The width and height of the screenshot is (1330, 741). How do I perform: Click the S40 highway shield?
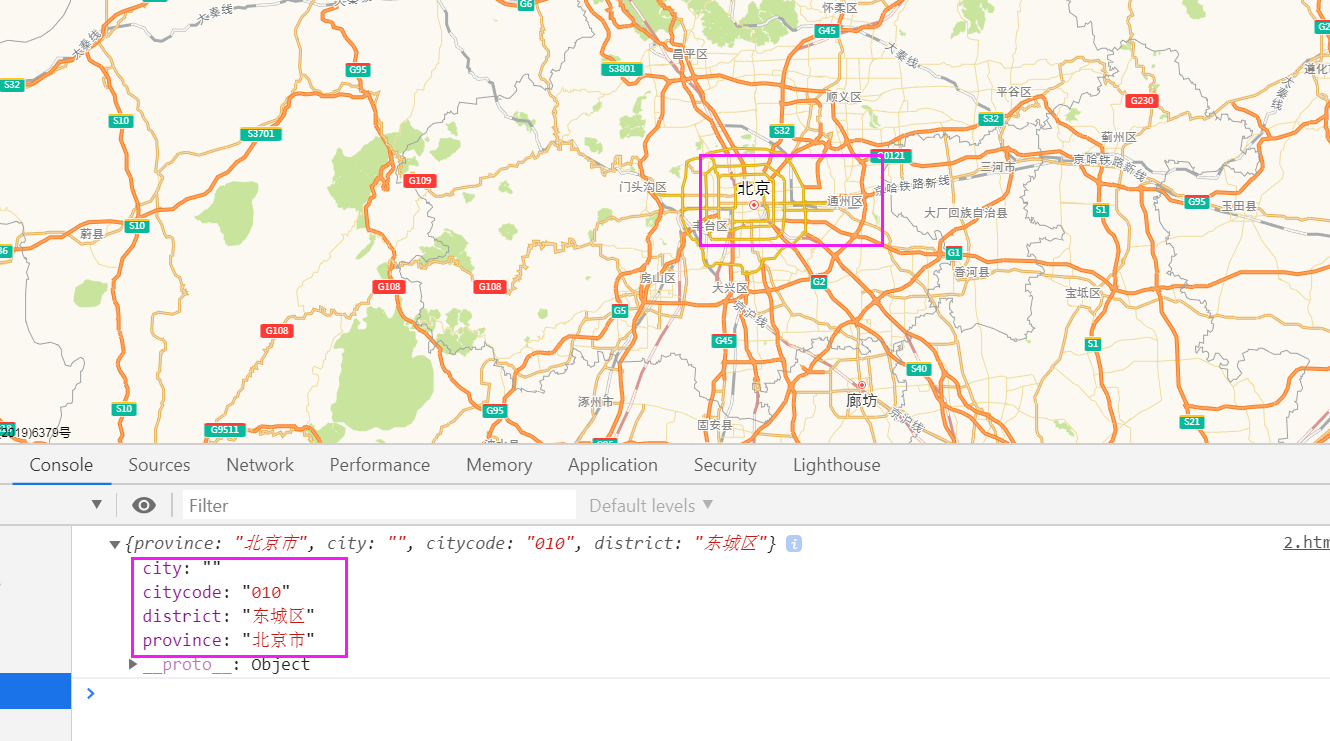919,369
